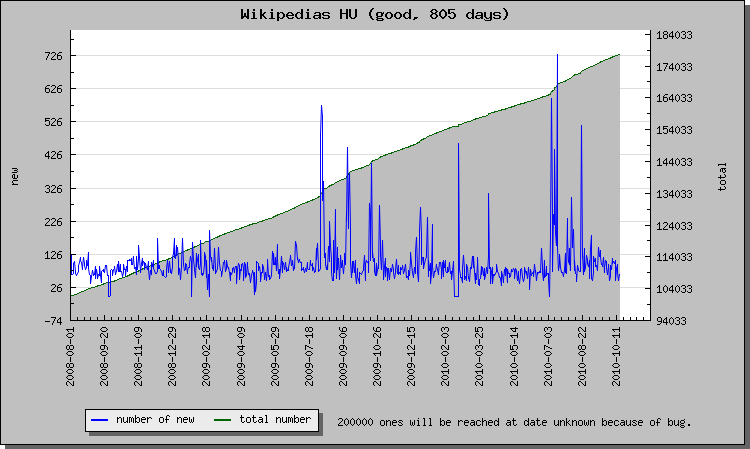Click the green 'total number' legend line
This screenshot has height=449, width=750.
[x=222, y=420]
